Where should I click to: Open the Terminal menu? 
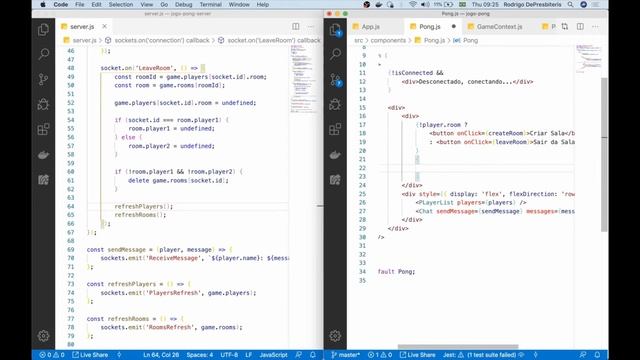coord(210,4)
